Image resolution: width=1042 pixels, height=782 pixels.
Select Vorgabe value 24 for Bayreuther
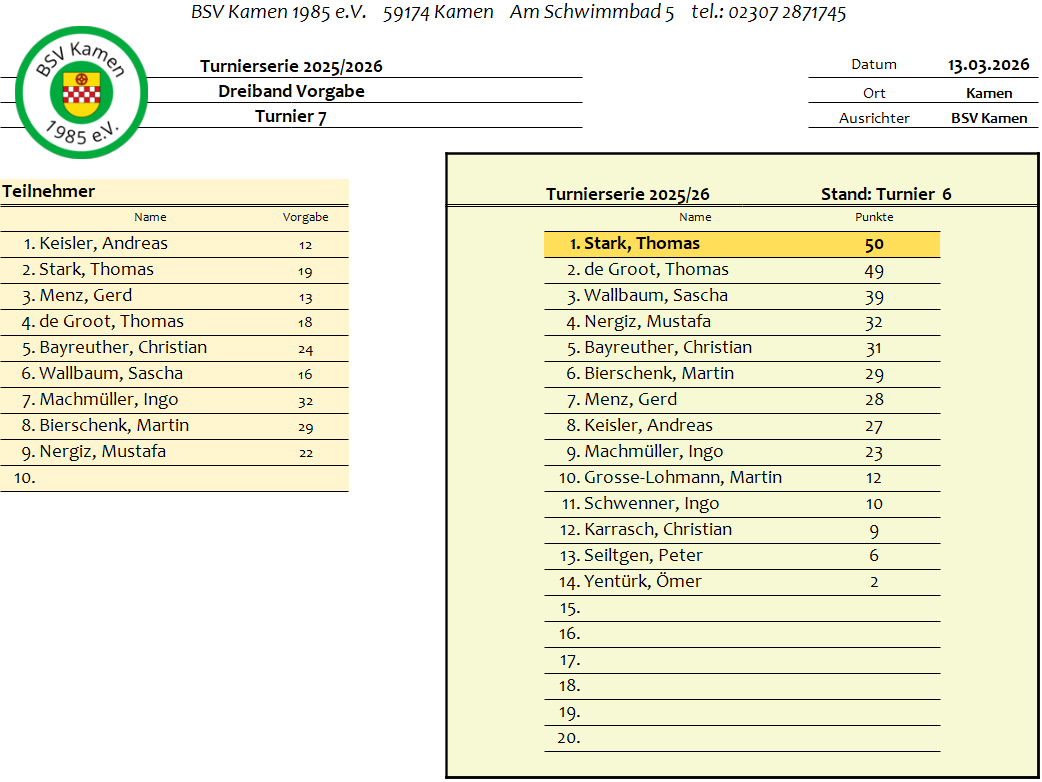pos(305,348)
